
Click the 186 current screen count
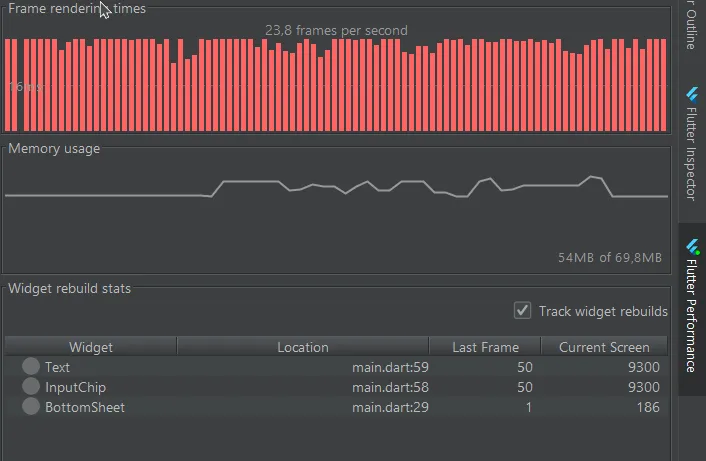(x=648, y=407)
